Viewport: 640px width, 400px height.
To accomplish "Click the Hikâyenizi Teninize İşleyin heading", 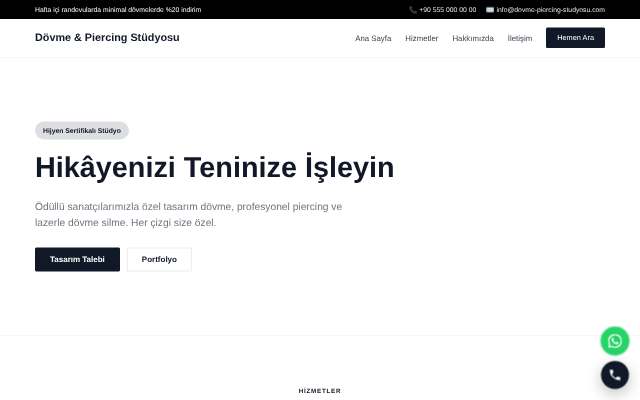I will tap(215, 167).
